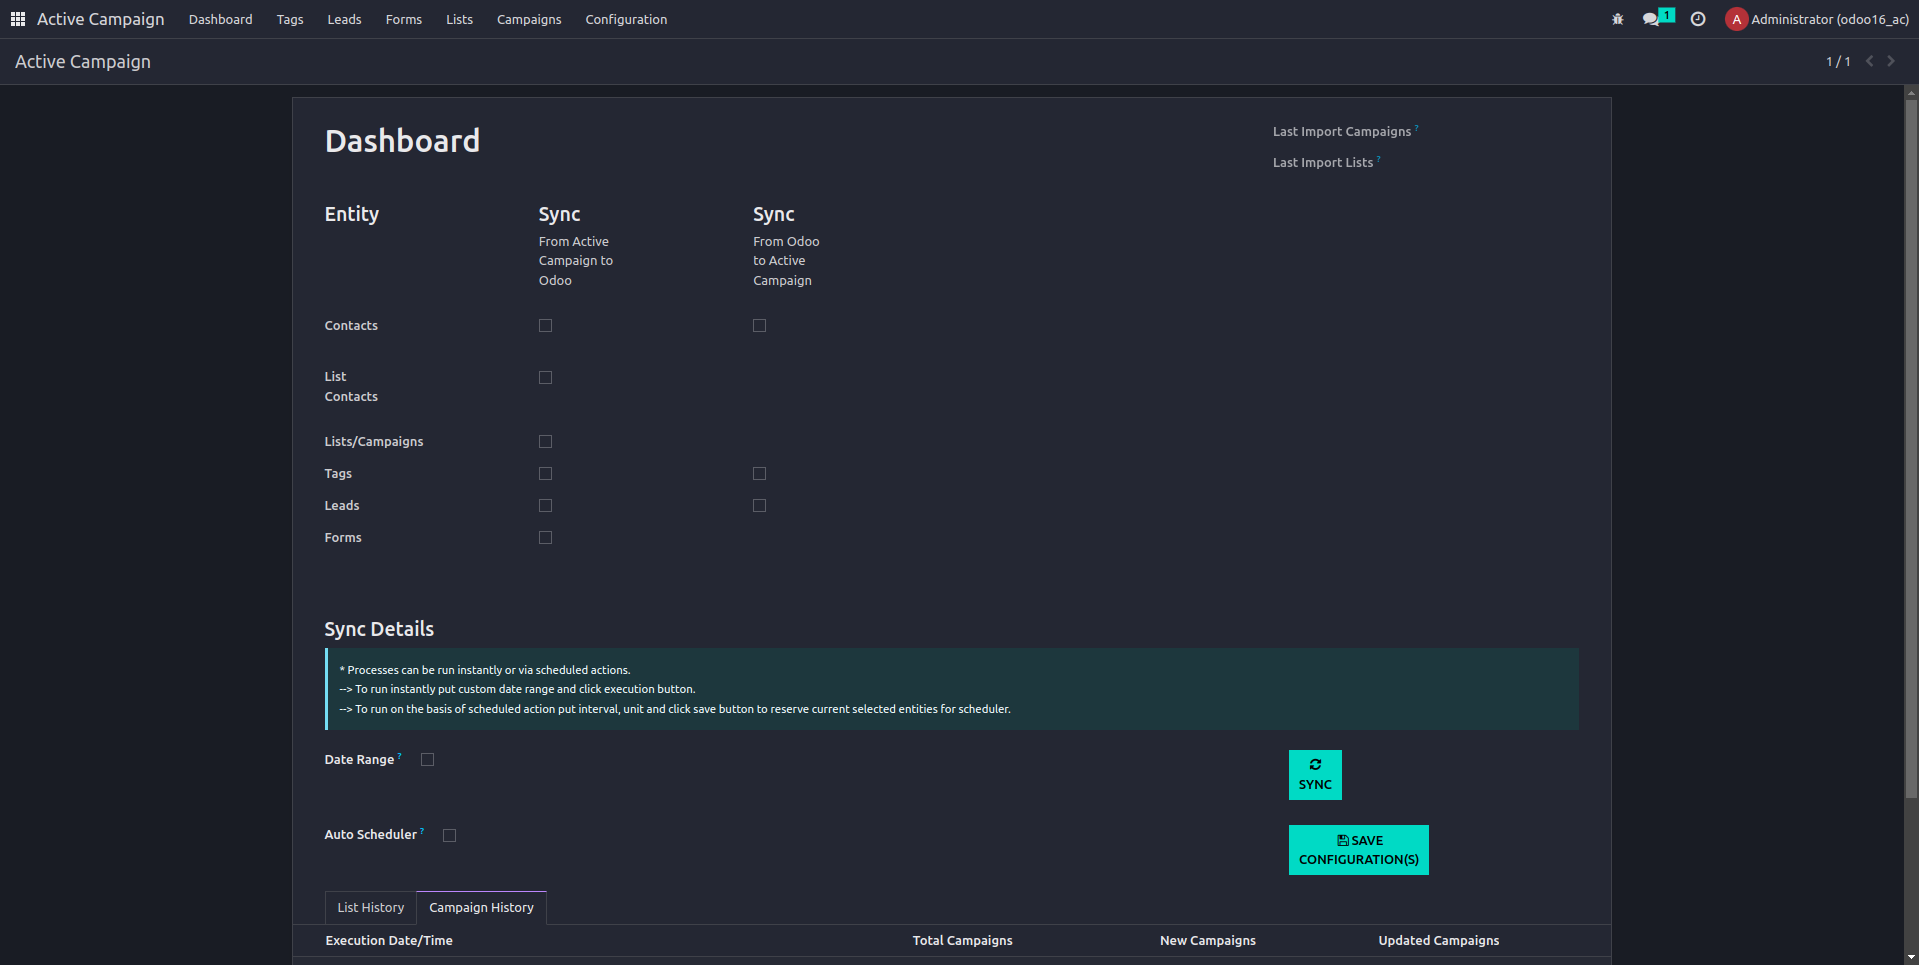1919x965 pixels.
Task: Open the apps grid menu icon
Action: click(x=18, y=19)
